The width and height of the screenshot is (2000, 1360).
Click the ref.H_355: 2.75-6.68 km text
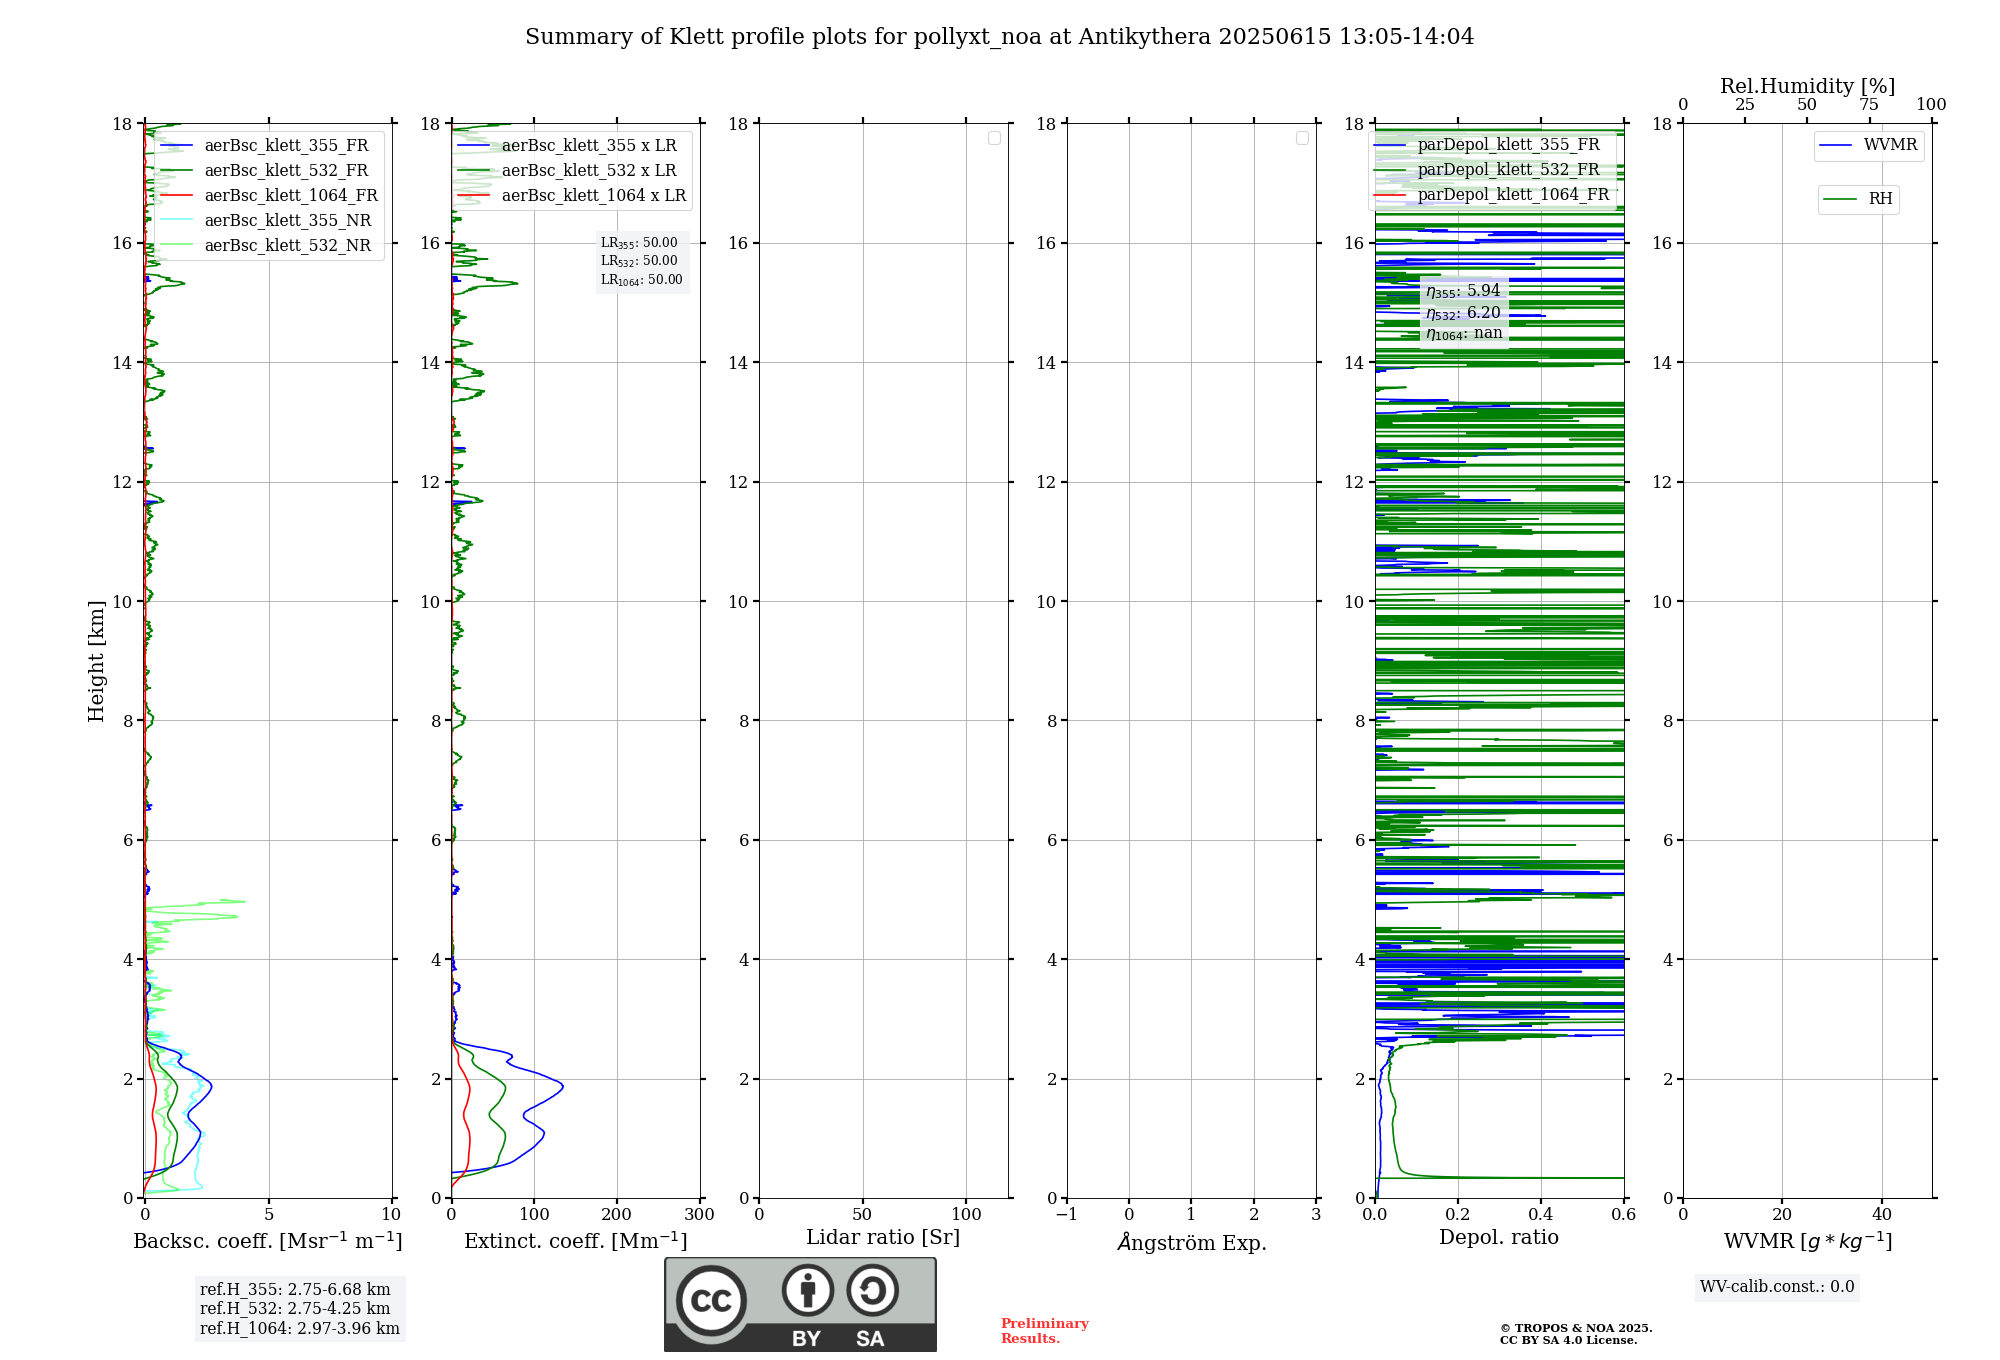pyautogui.click(x=295, y=1290)
